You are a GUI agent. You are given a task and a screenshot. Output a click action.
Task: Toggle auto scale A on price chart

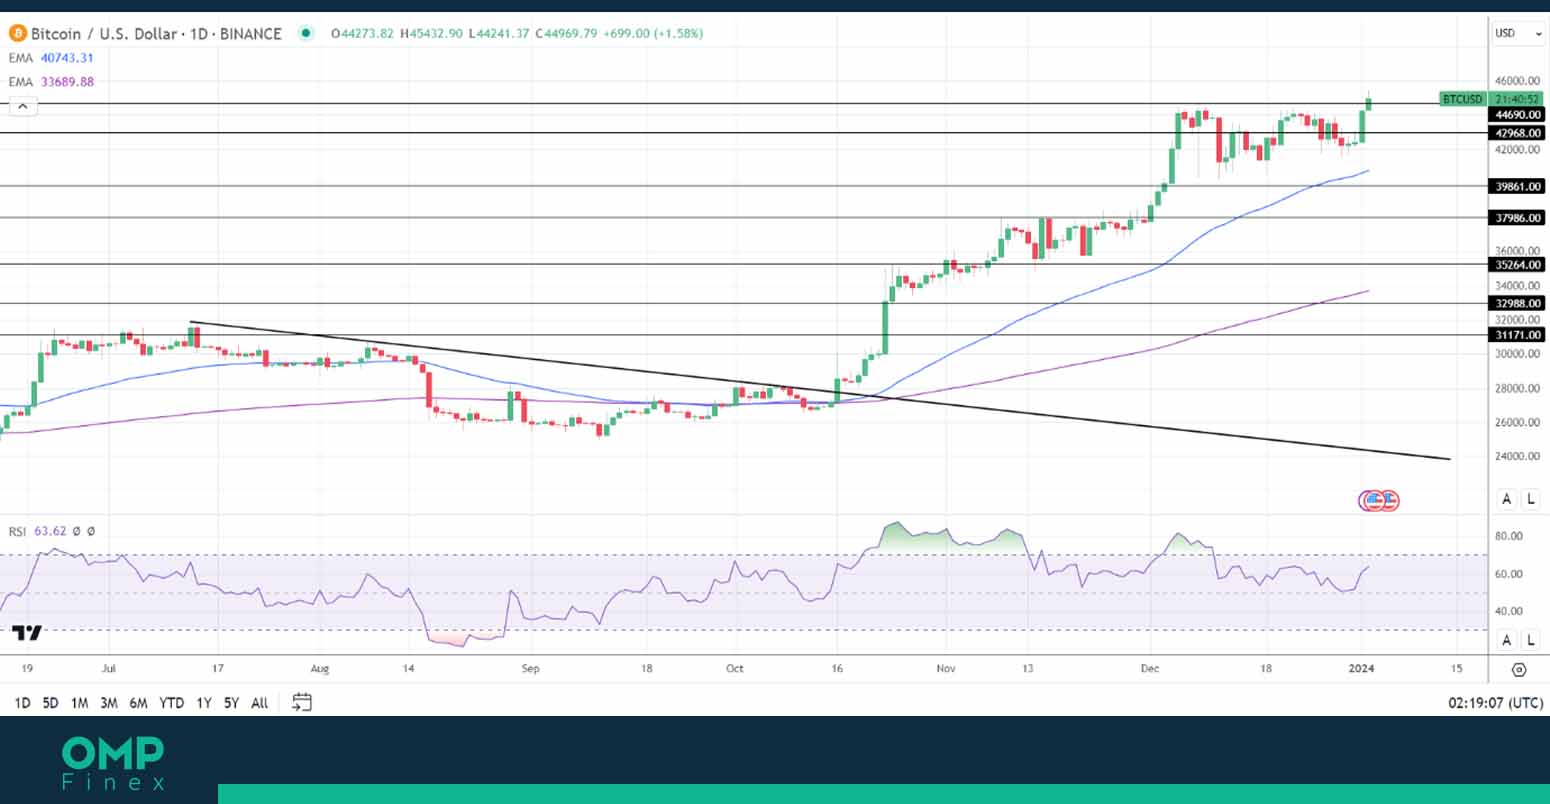tap(1506, 499)
